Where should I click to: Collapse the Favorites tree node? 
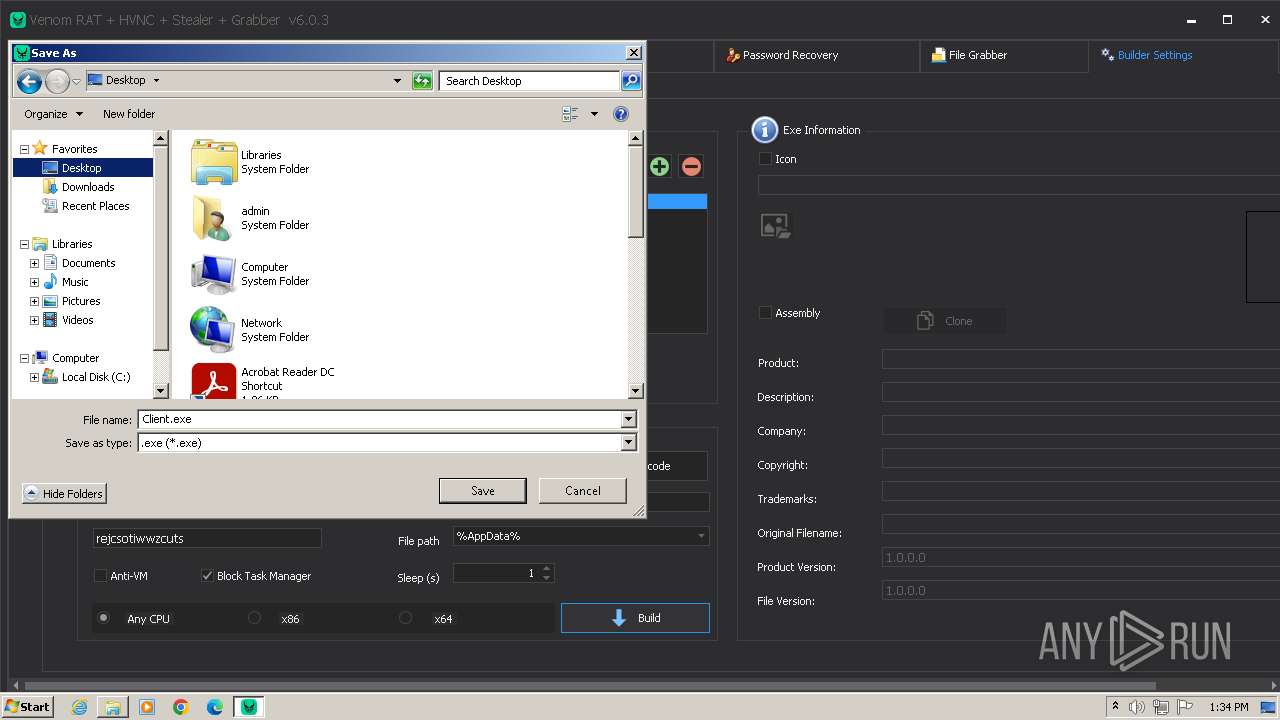pos(24,149)
